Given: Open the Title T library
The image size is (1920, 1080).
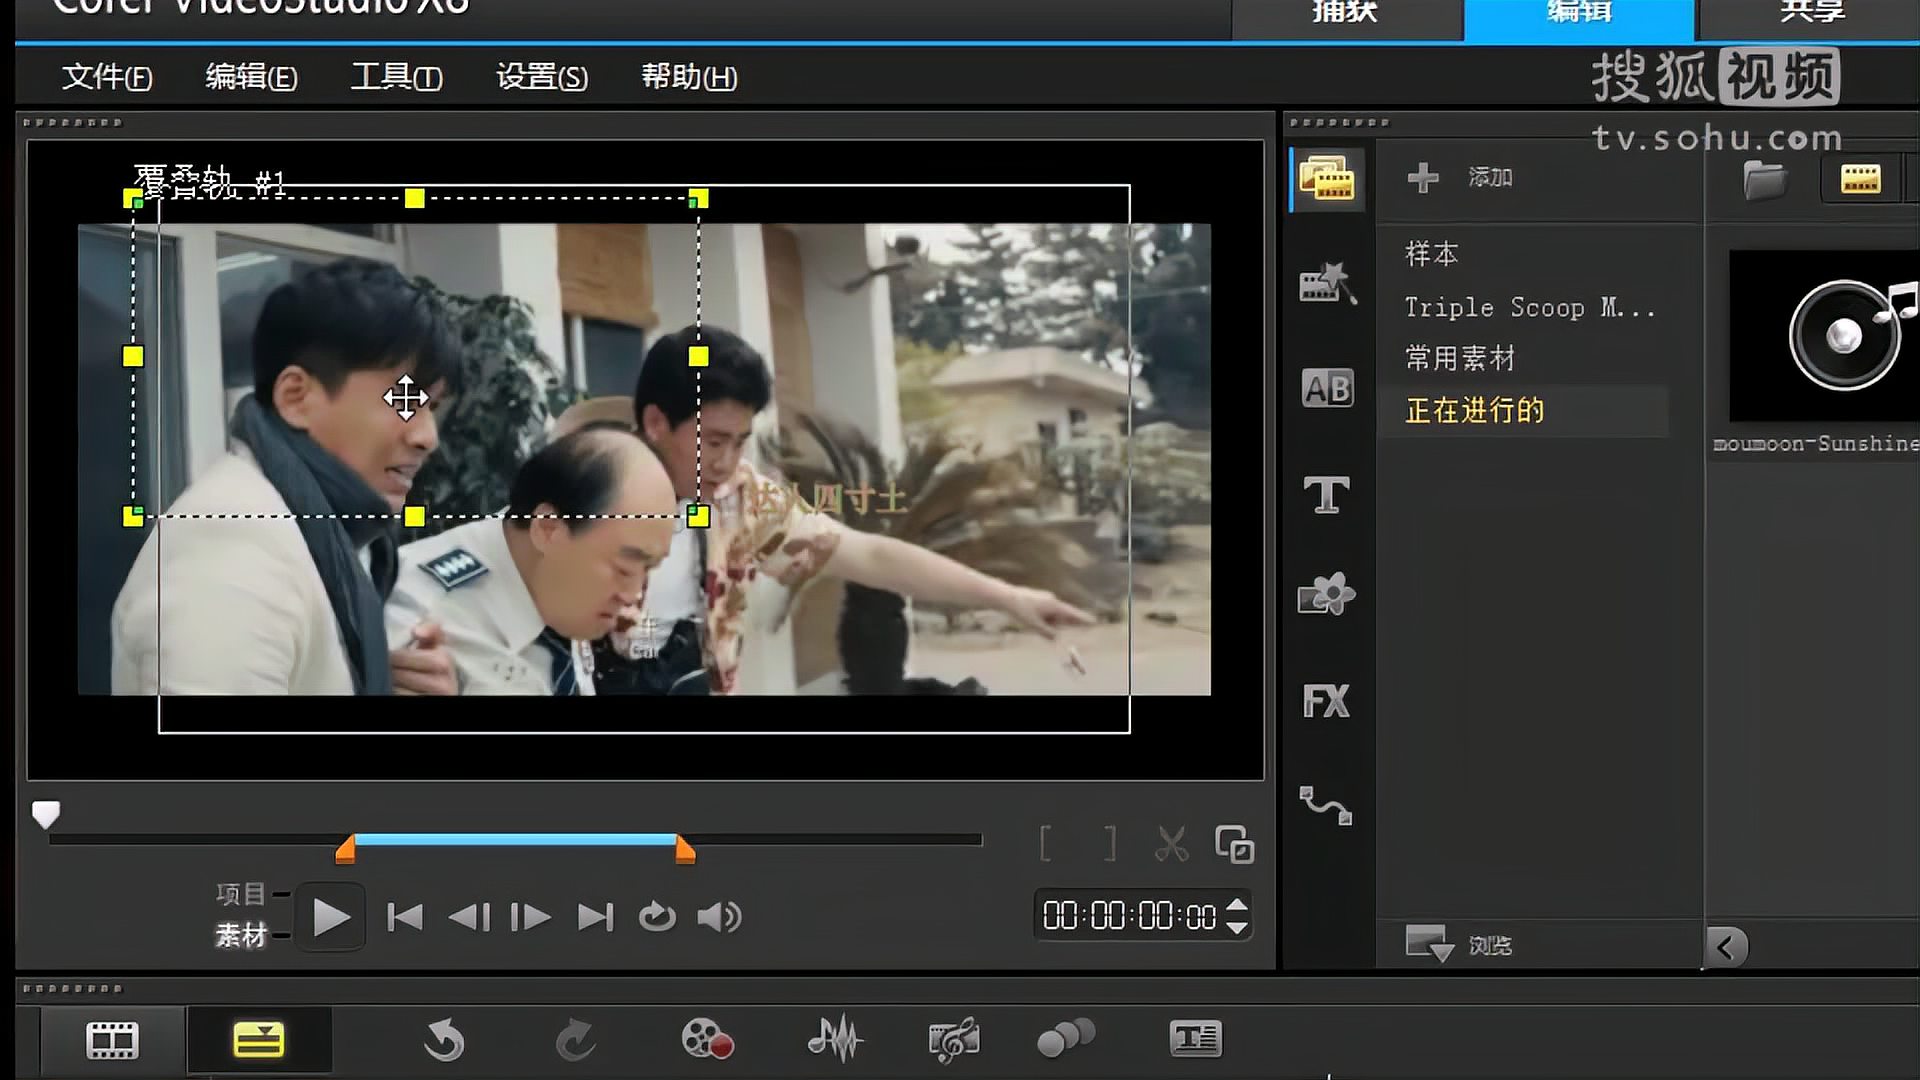Looking at the screenshot, I should click(1326, 494).
